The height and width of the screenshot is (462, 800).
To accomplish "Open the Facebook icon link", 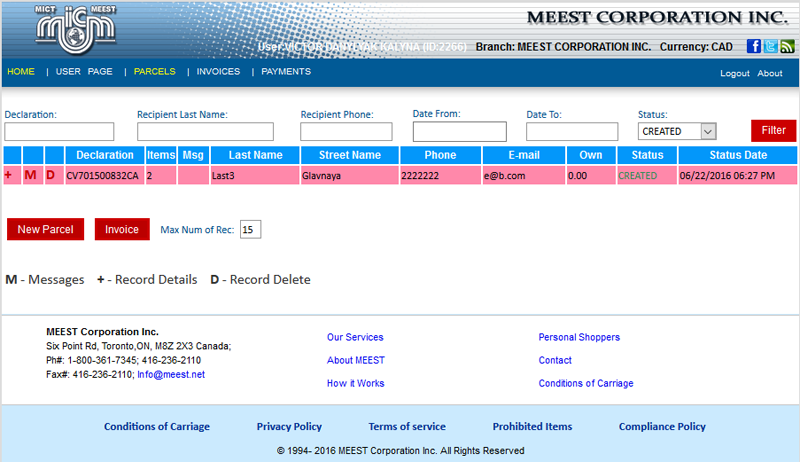I will coord(754,46).
